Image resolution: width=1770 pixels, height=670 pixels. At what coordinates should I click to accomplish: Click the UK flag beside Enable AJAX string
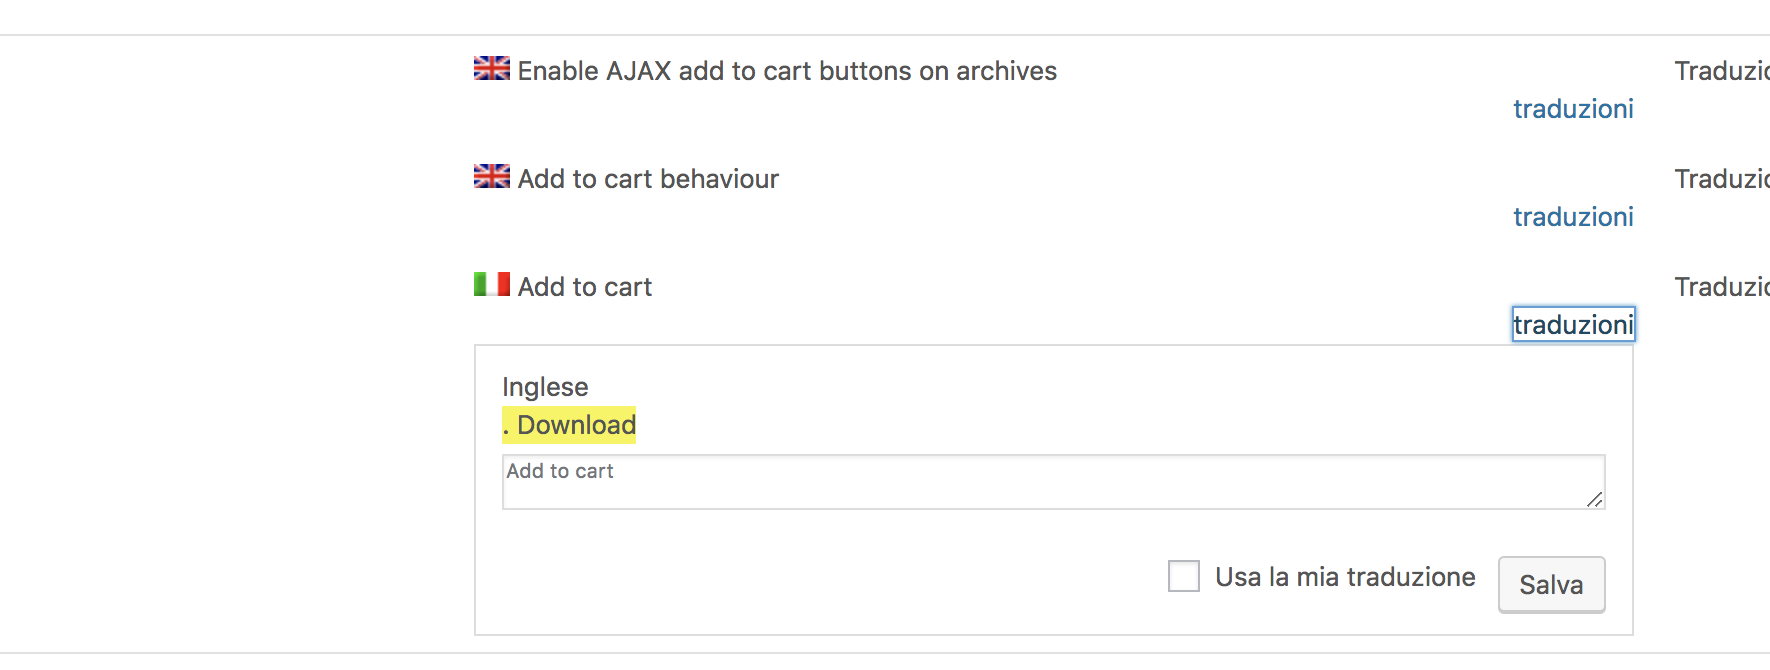pos(491,68)
